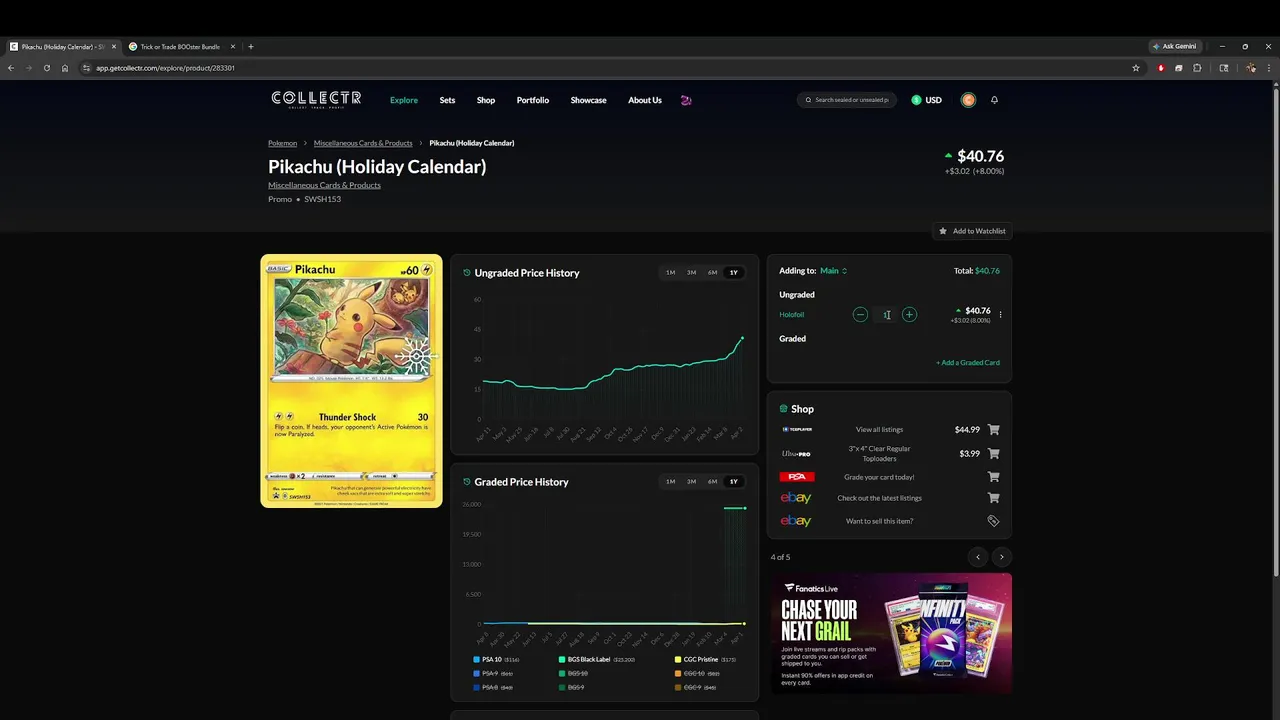Click the eBay latest listings cart icon
1280x720 pixels.
(x=993, y=498)
